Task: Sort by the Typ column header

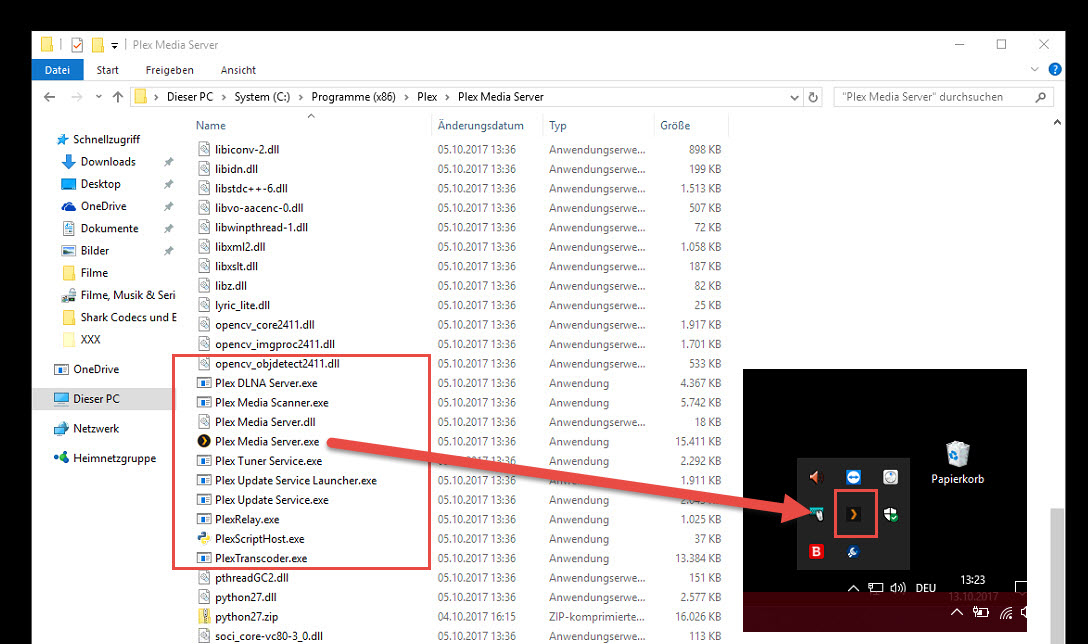Action: [x=558, y=126]
